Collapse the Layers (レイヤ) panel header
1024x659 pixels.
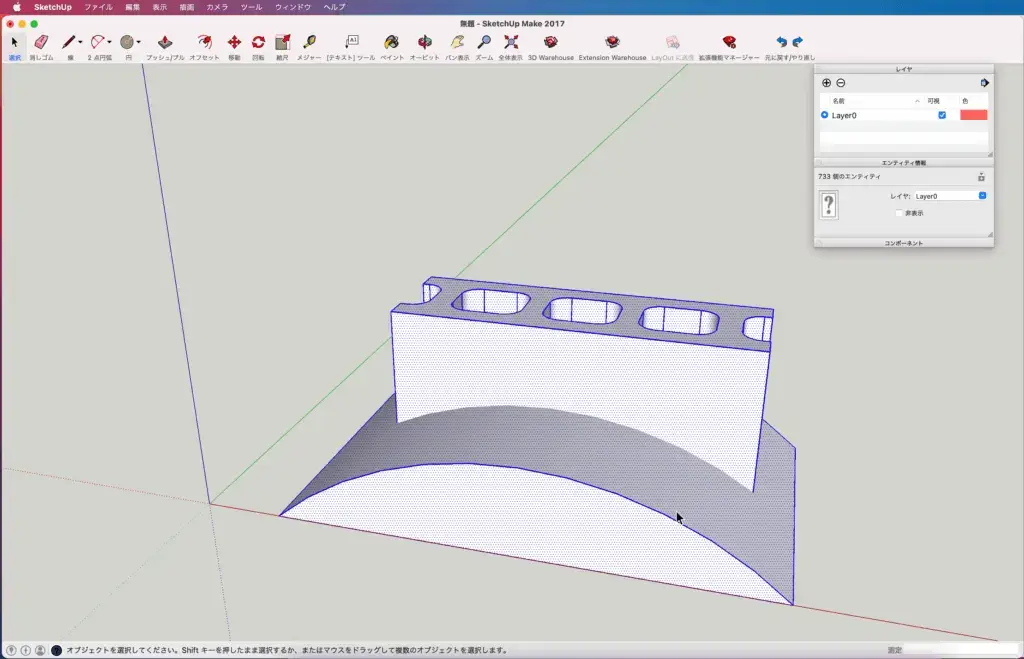[904, 69]
